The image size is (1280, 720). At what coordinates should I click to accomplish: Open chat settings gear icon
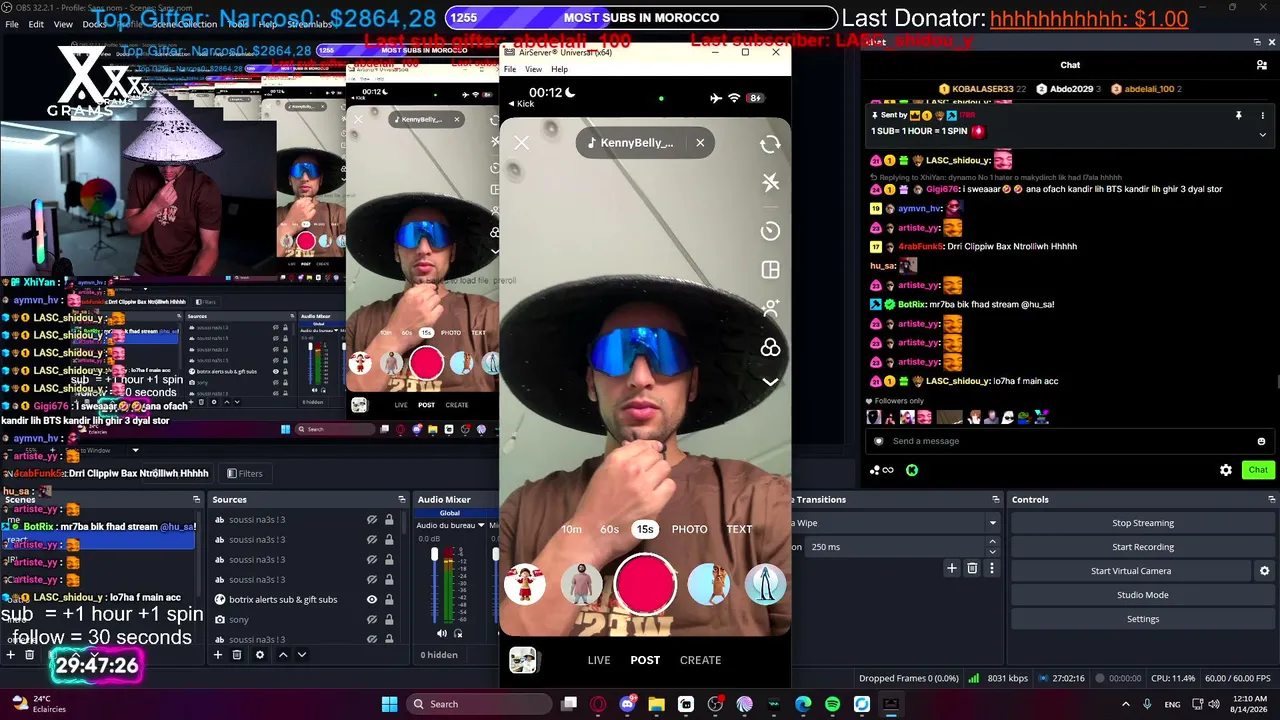[1226, 470]
